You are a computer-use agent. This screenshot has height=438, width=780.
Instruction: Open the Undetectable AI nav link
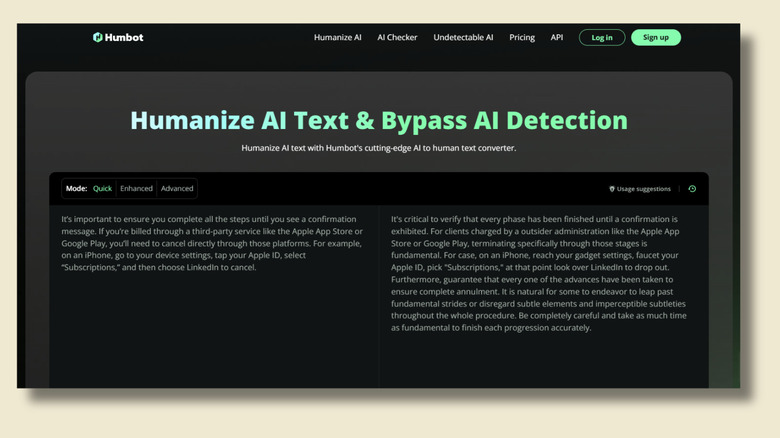pyautogui.click(x=463, y=38)
